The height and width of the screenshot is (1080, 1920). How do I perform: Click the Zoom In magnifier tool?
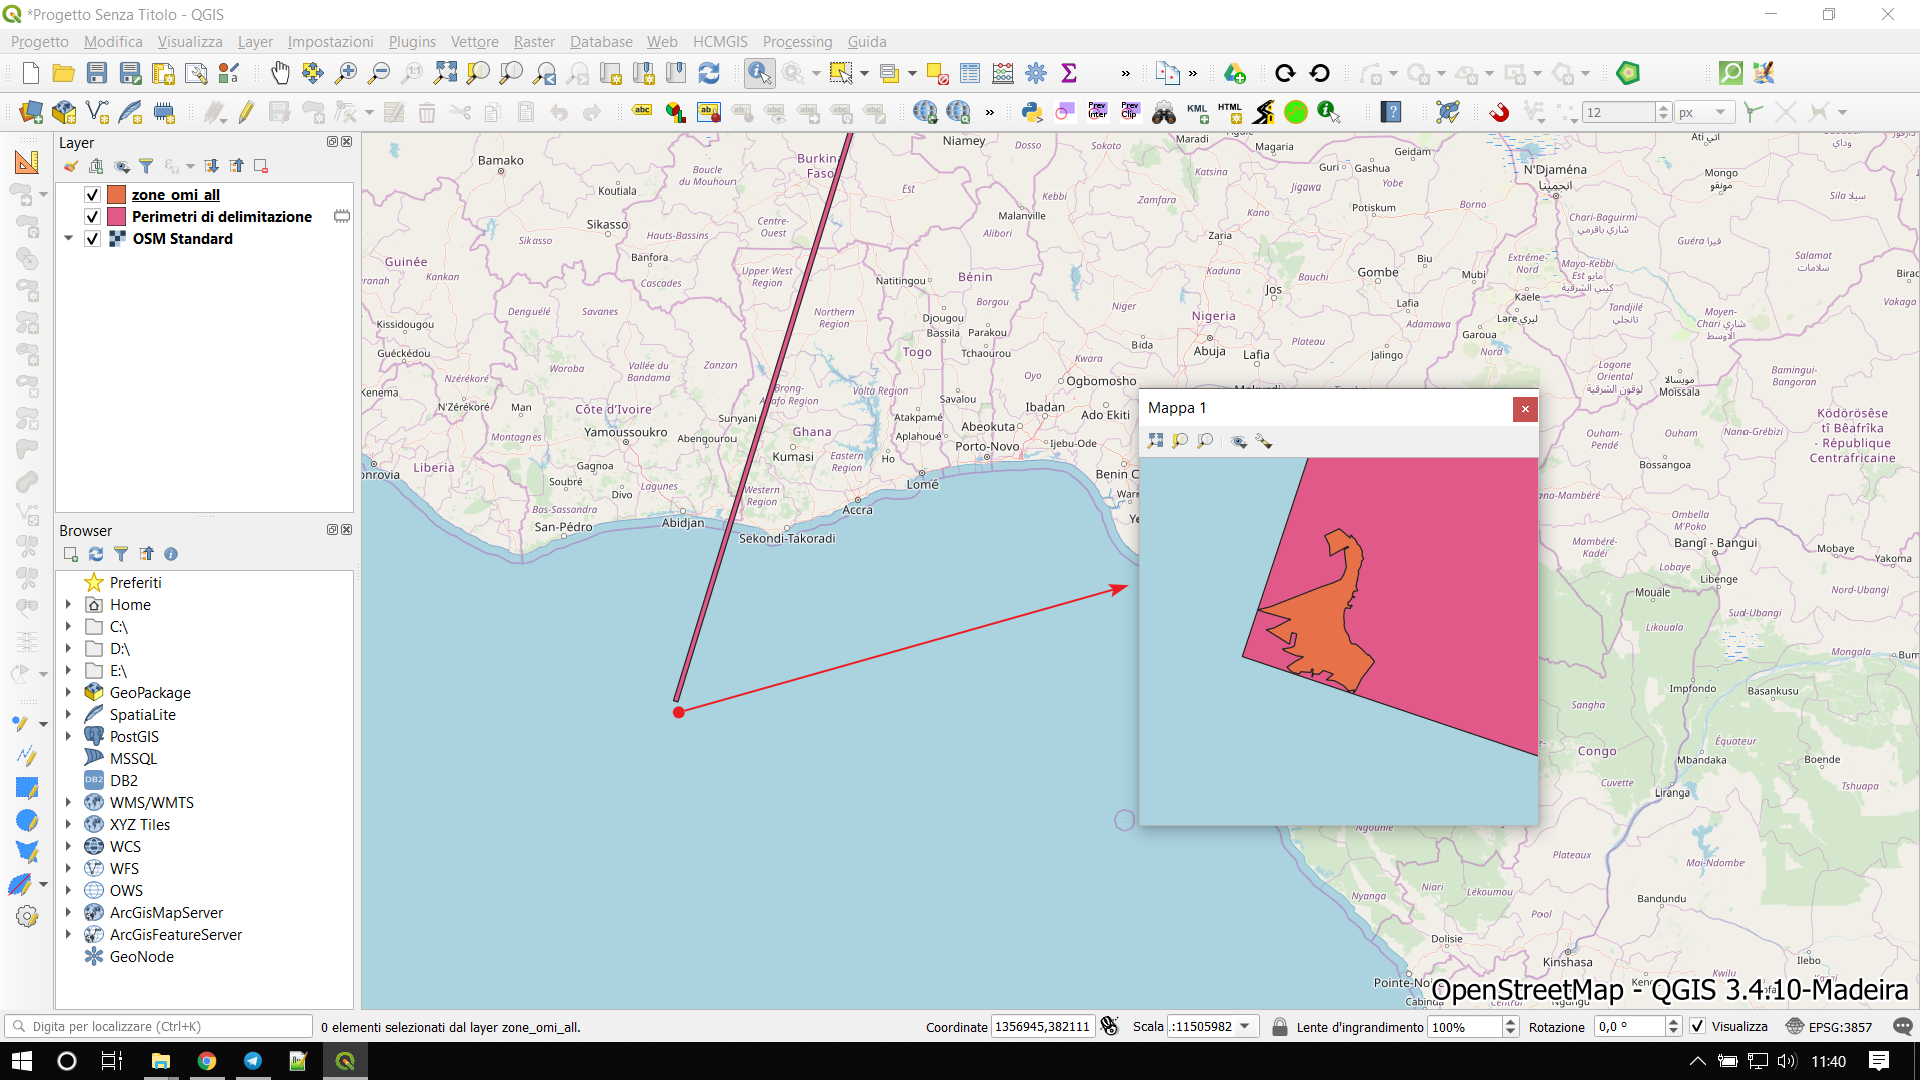click(x=346, y=73)
